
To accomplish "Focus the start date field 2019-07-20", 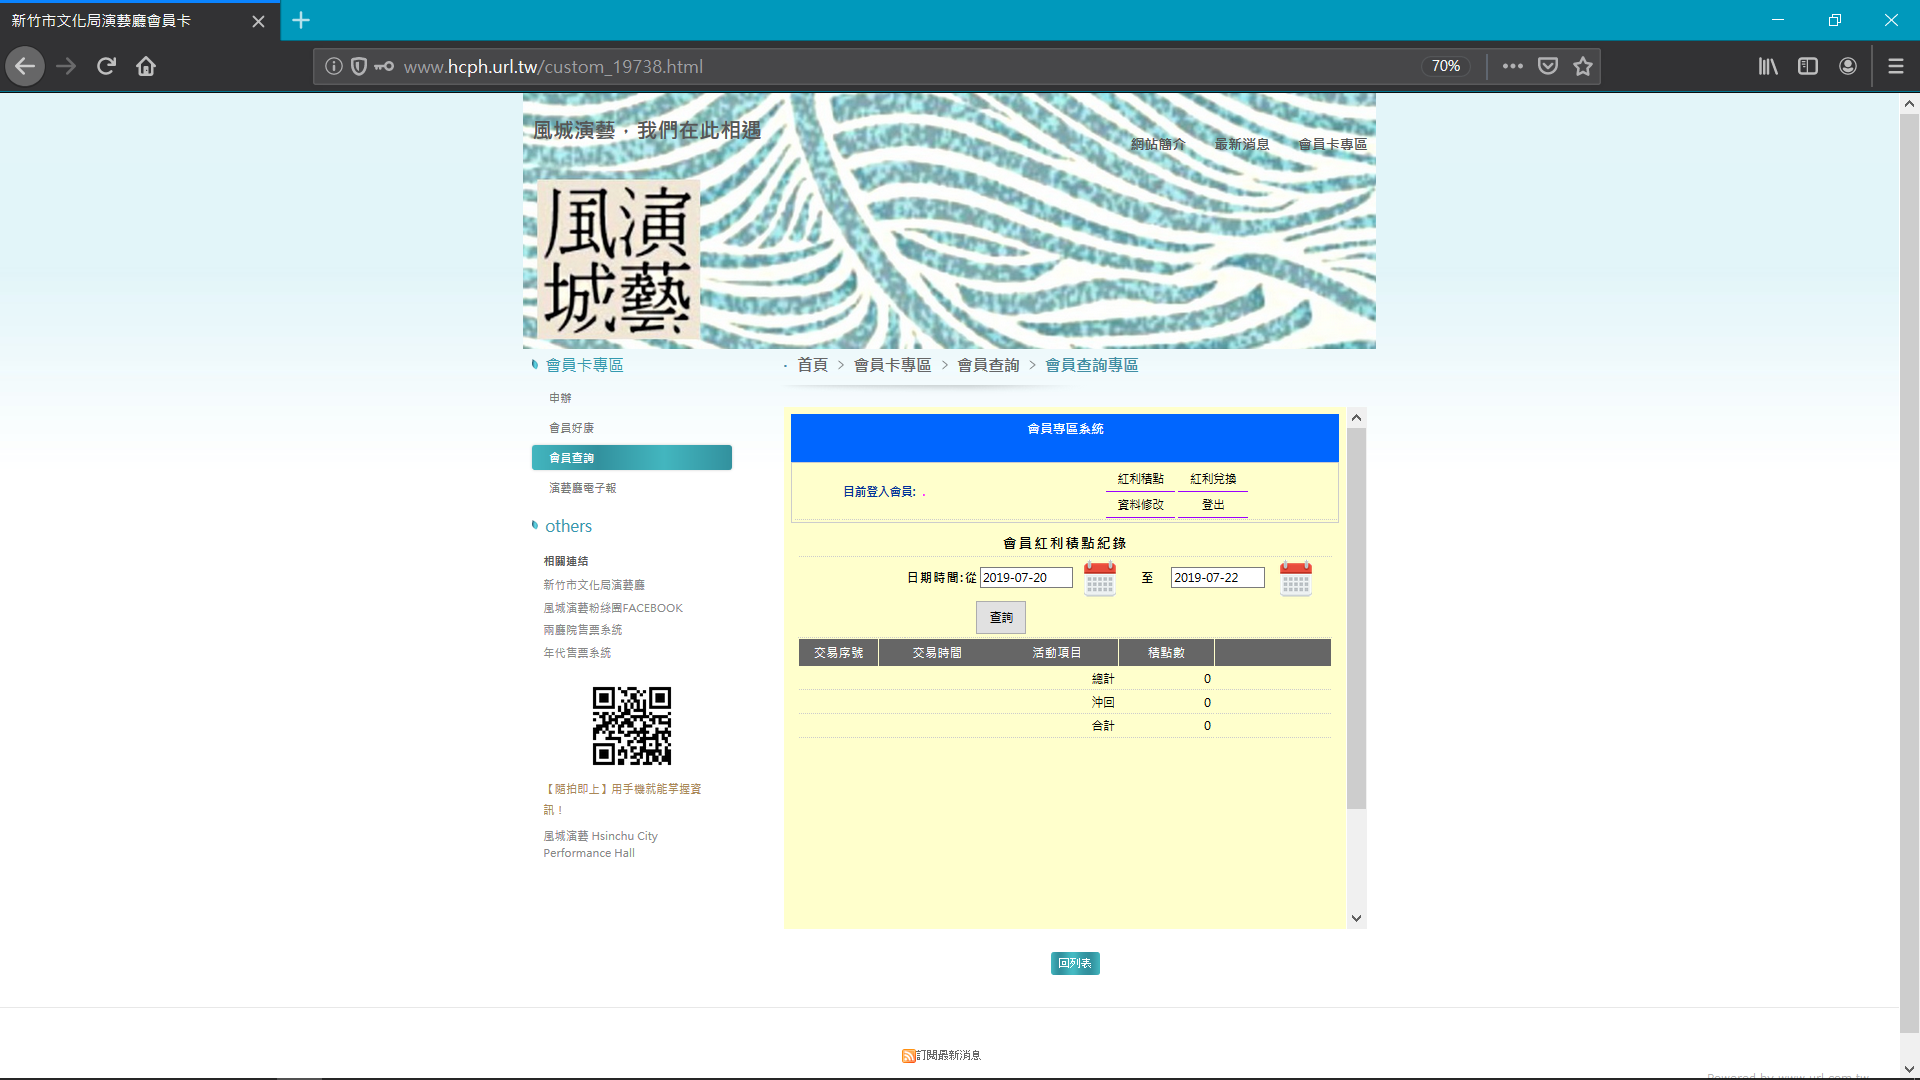I will pyautogui.click(x=1026, y=578).
